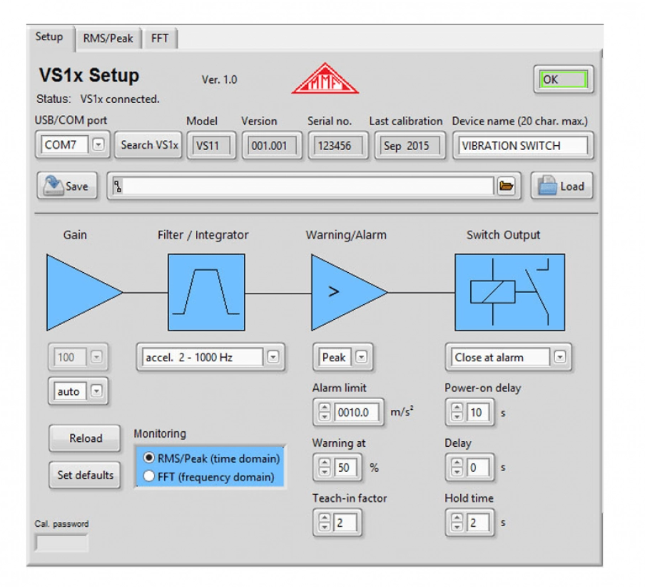Click the Last calibration field Sep 2015
649x587 pixels.
(x=409, y=145)
